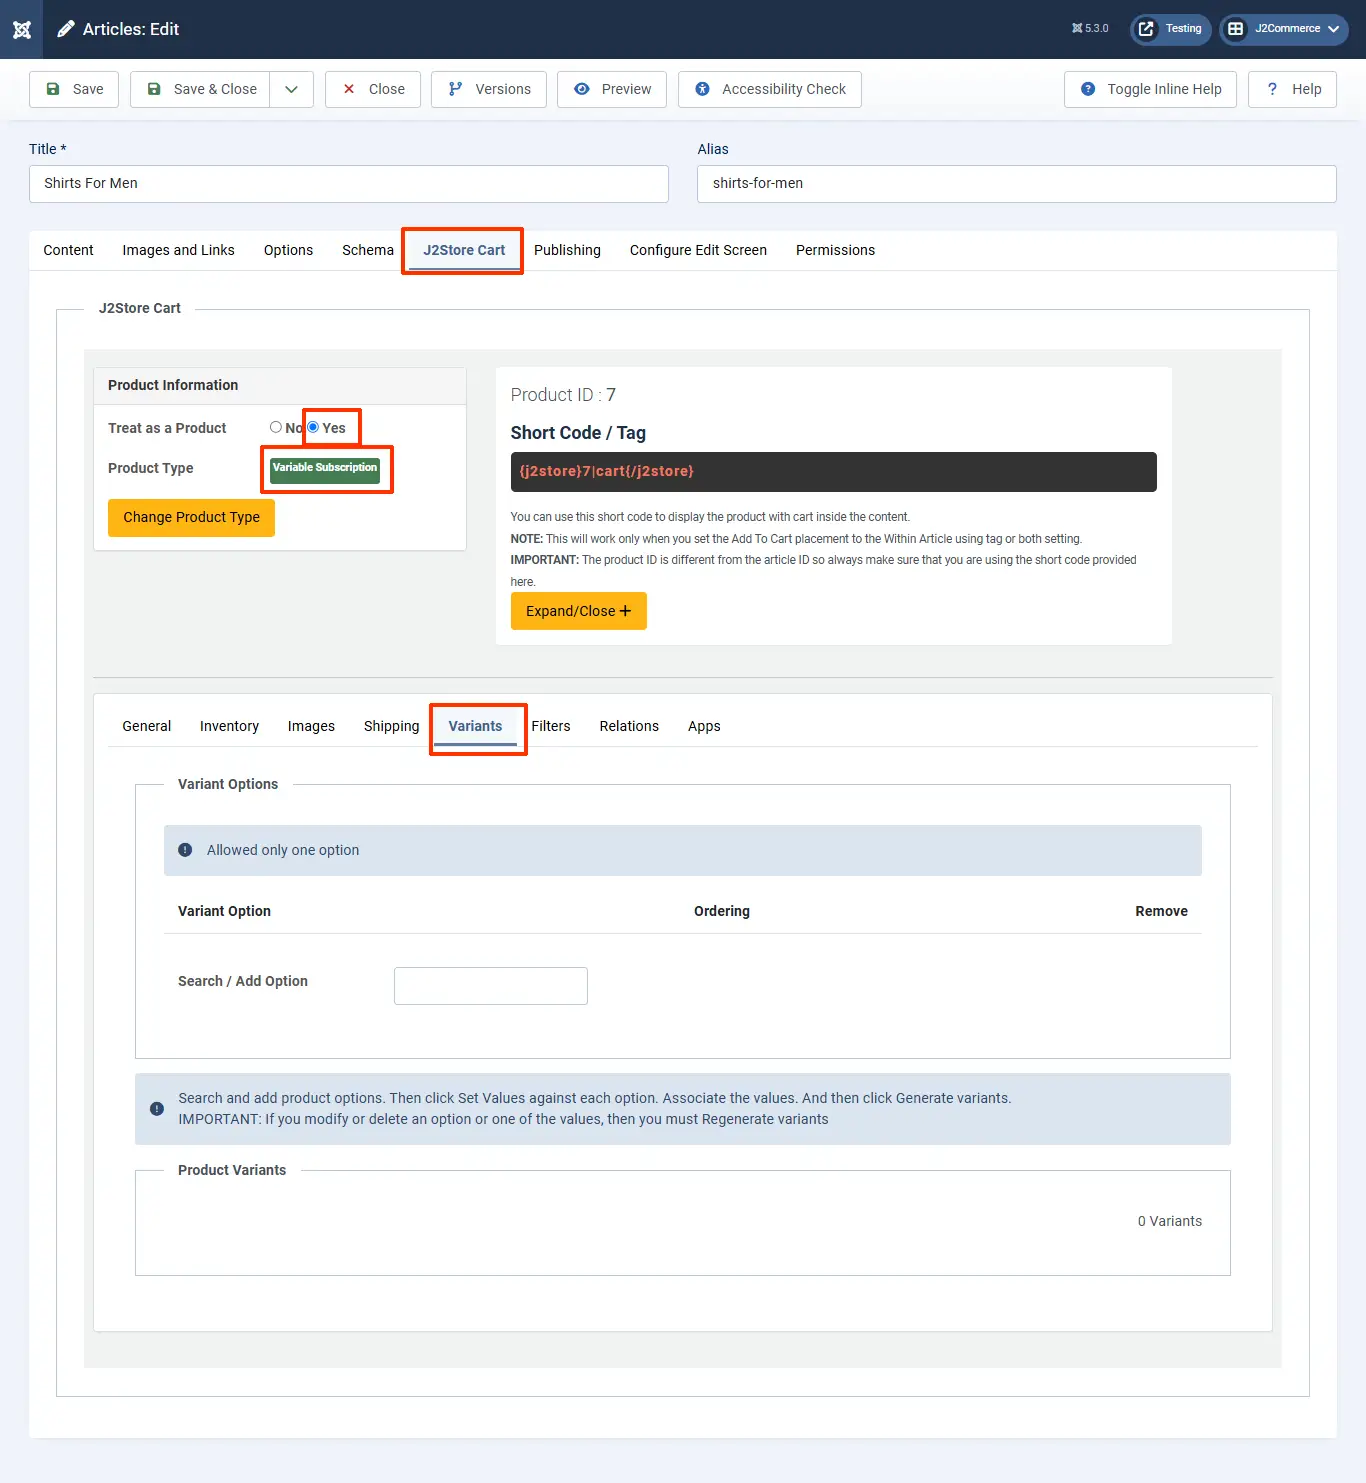Click the Alias input field

point(1017,184)
